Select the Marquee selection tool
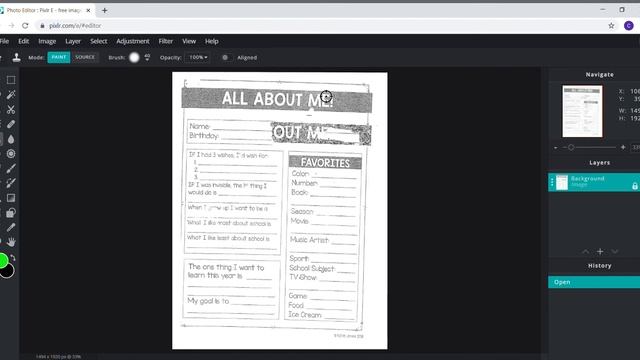The image size is (640, 360). coord(11,80)
